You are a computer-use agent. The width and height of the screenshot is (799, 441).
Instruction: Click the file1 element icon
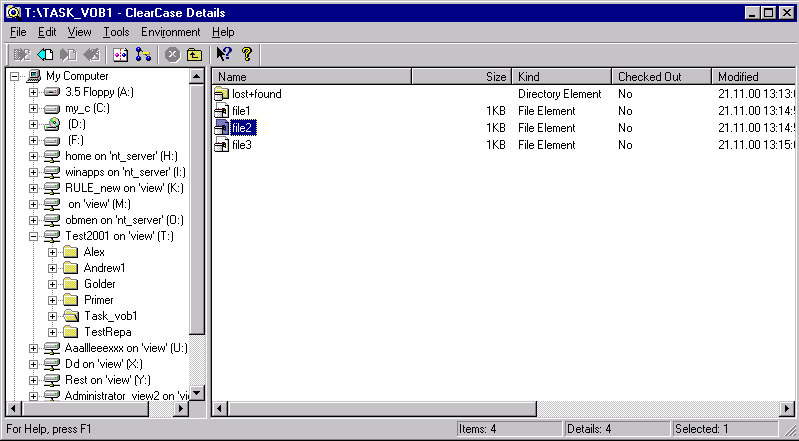[x=222, y=111]
